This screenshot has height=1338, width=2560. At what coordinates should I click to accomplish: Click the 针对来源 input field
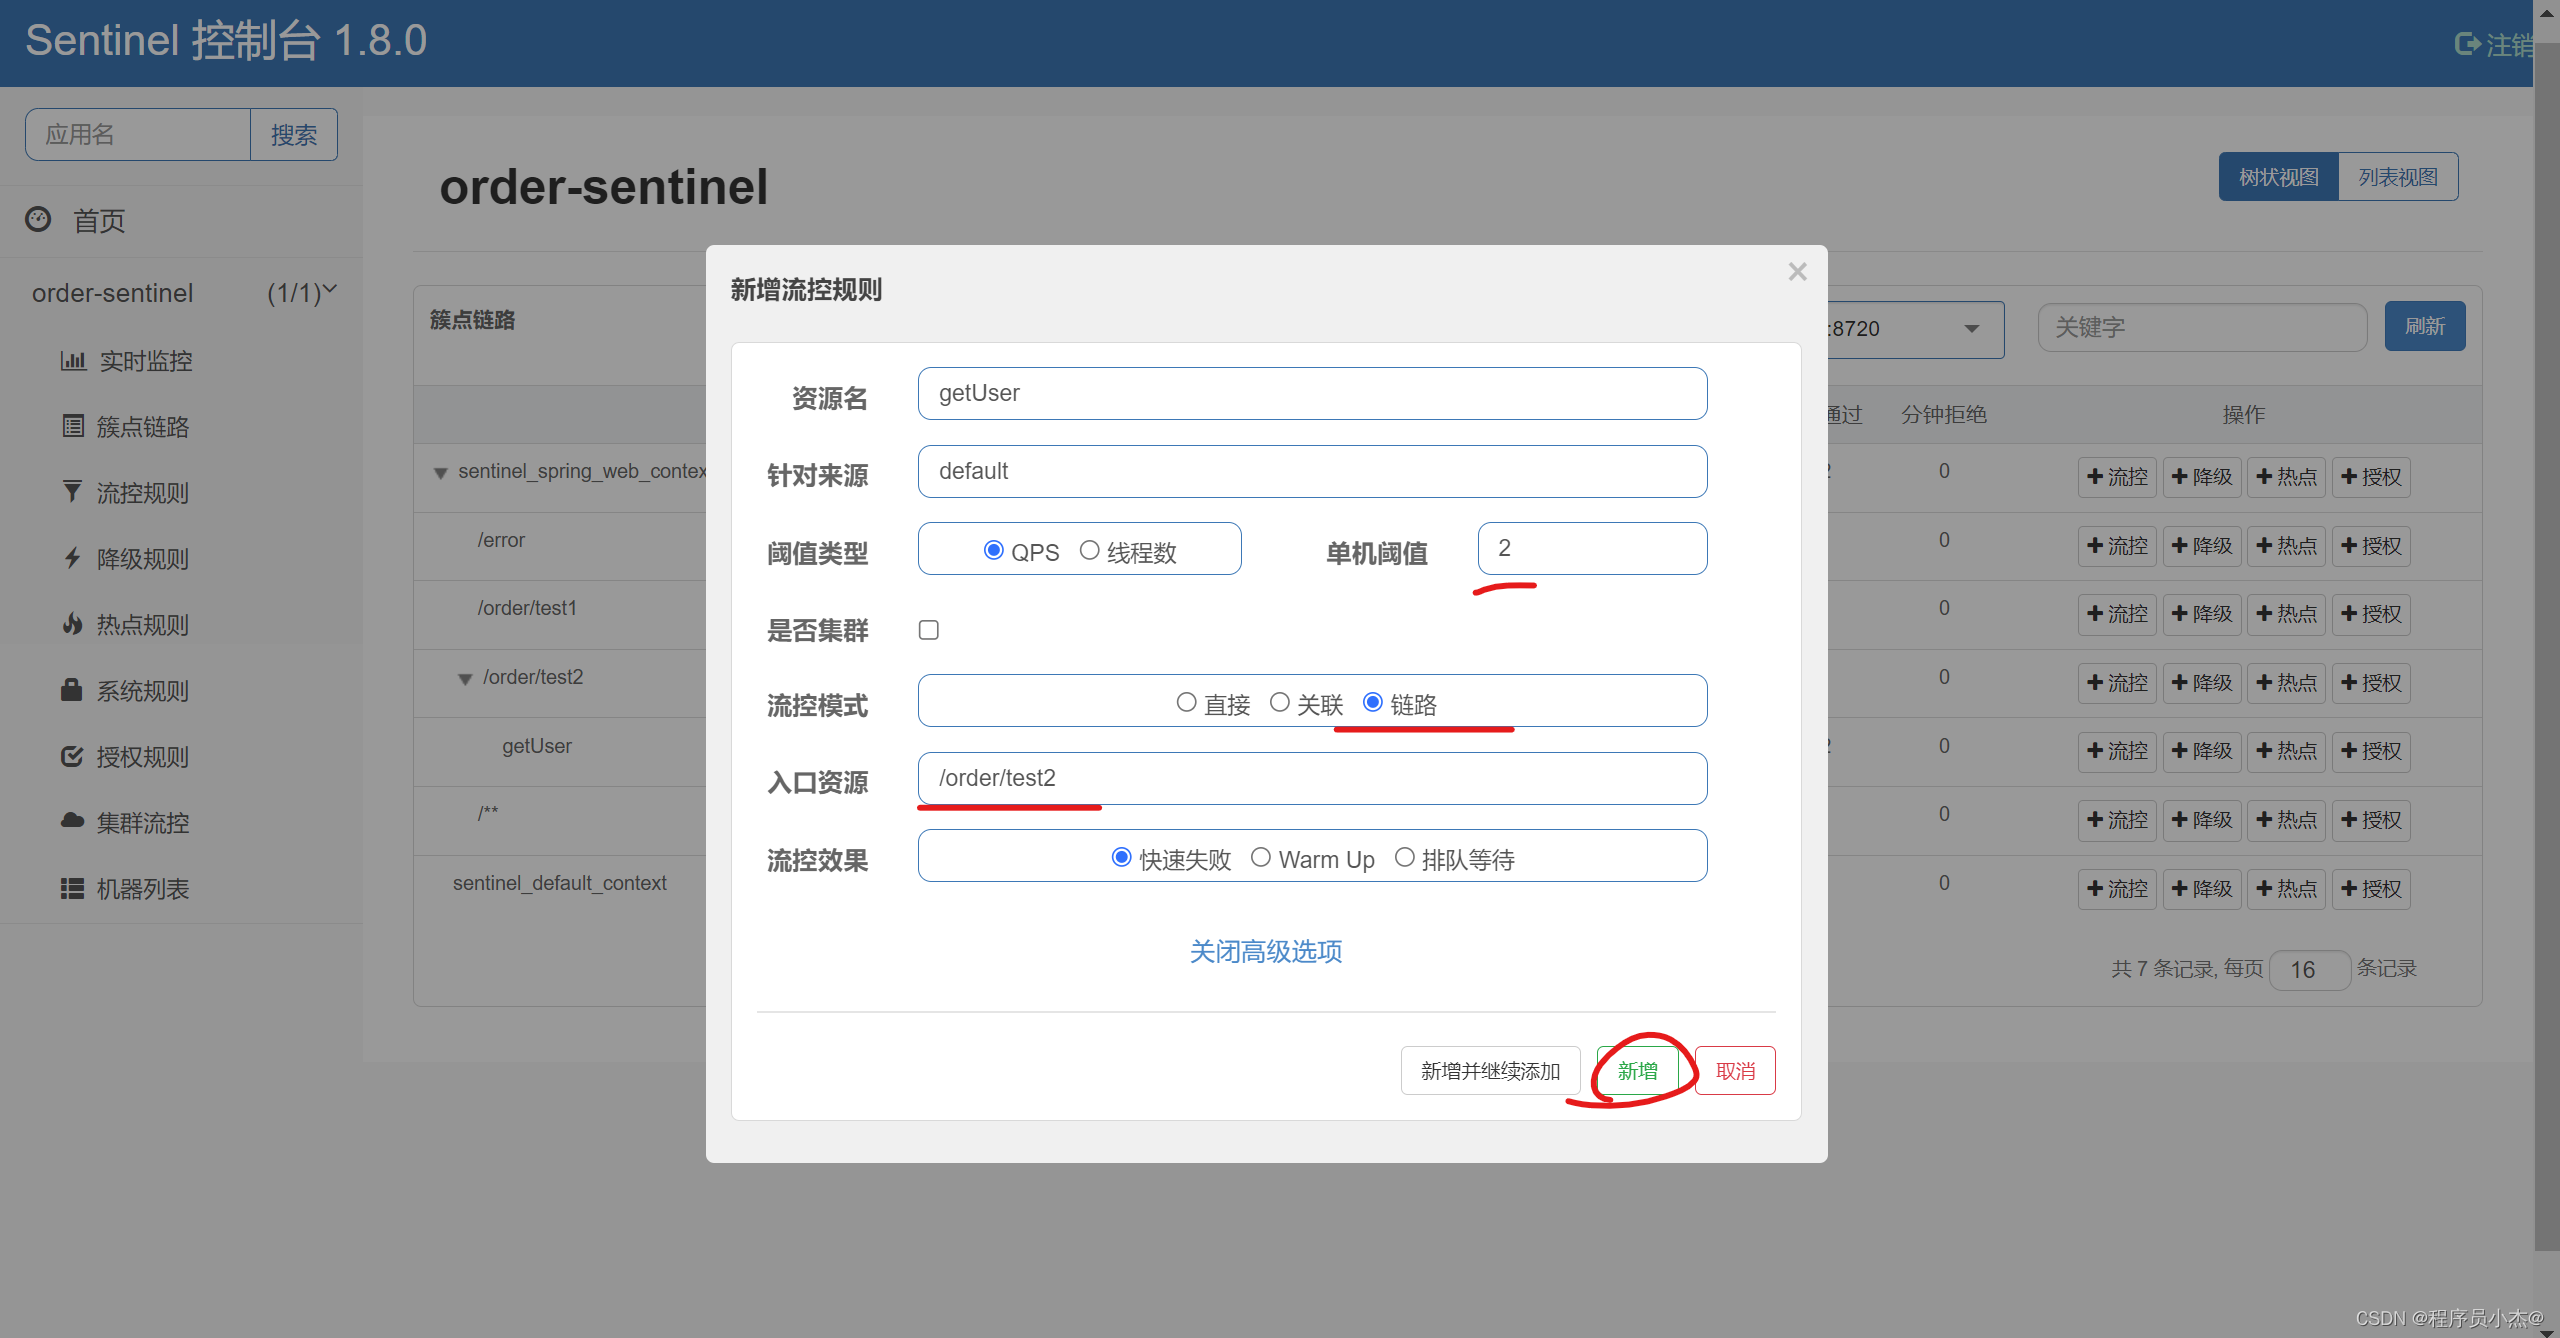[1312, 471]
